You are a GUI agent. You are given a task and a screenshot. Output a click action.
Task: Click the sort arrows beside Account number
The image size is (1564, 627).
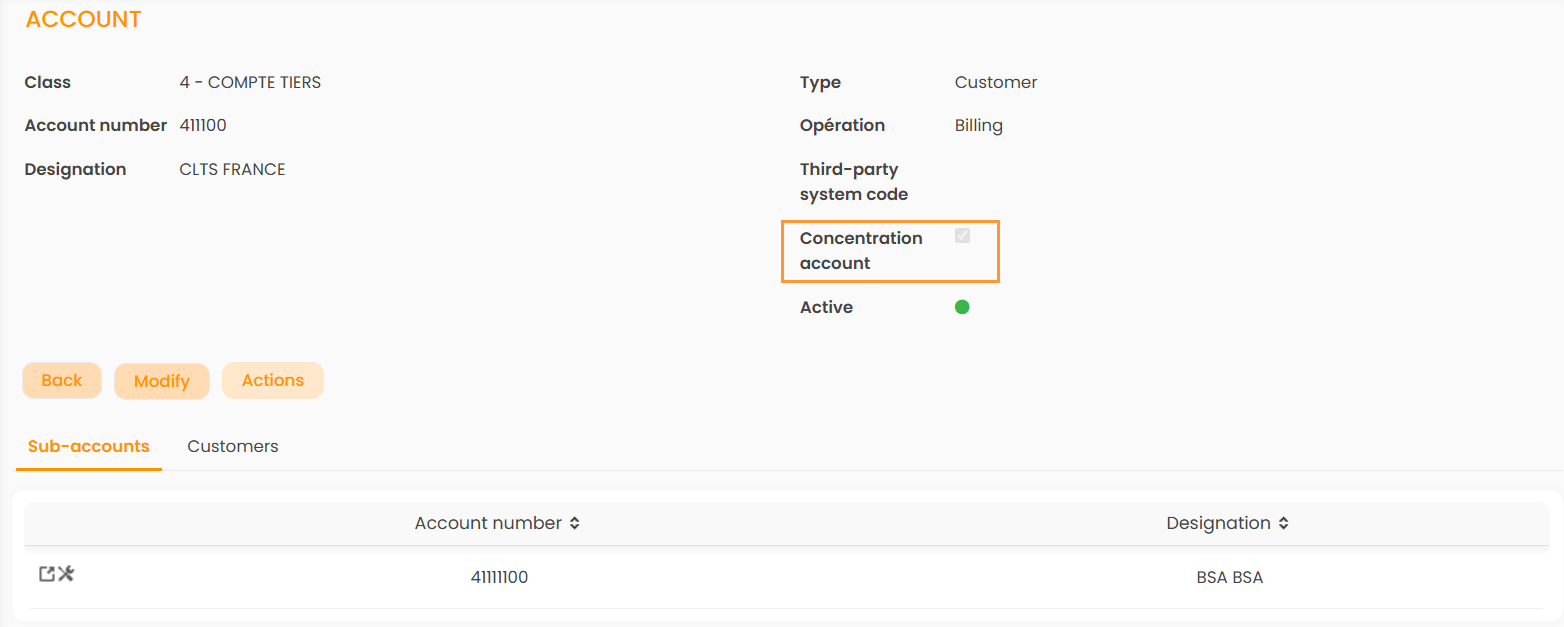575,523
